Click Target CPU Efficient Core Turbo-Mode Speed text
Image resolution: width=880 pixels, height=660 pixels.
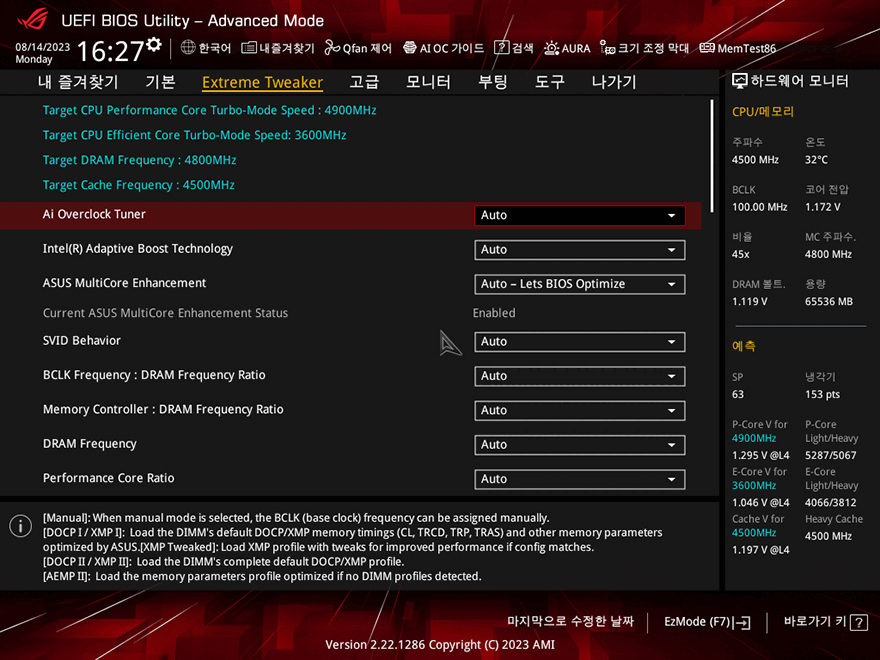[194, 135]
